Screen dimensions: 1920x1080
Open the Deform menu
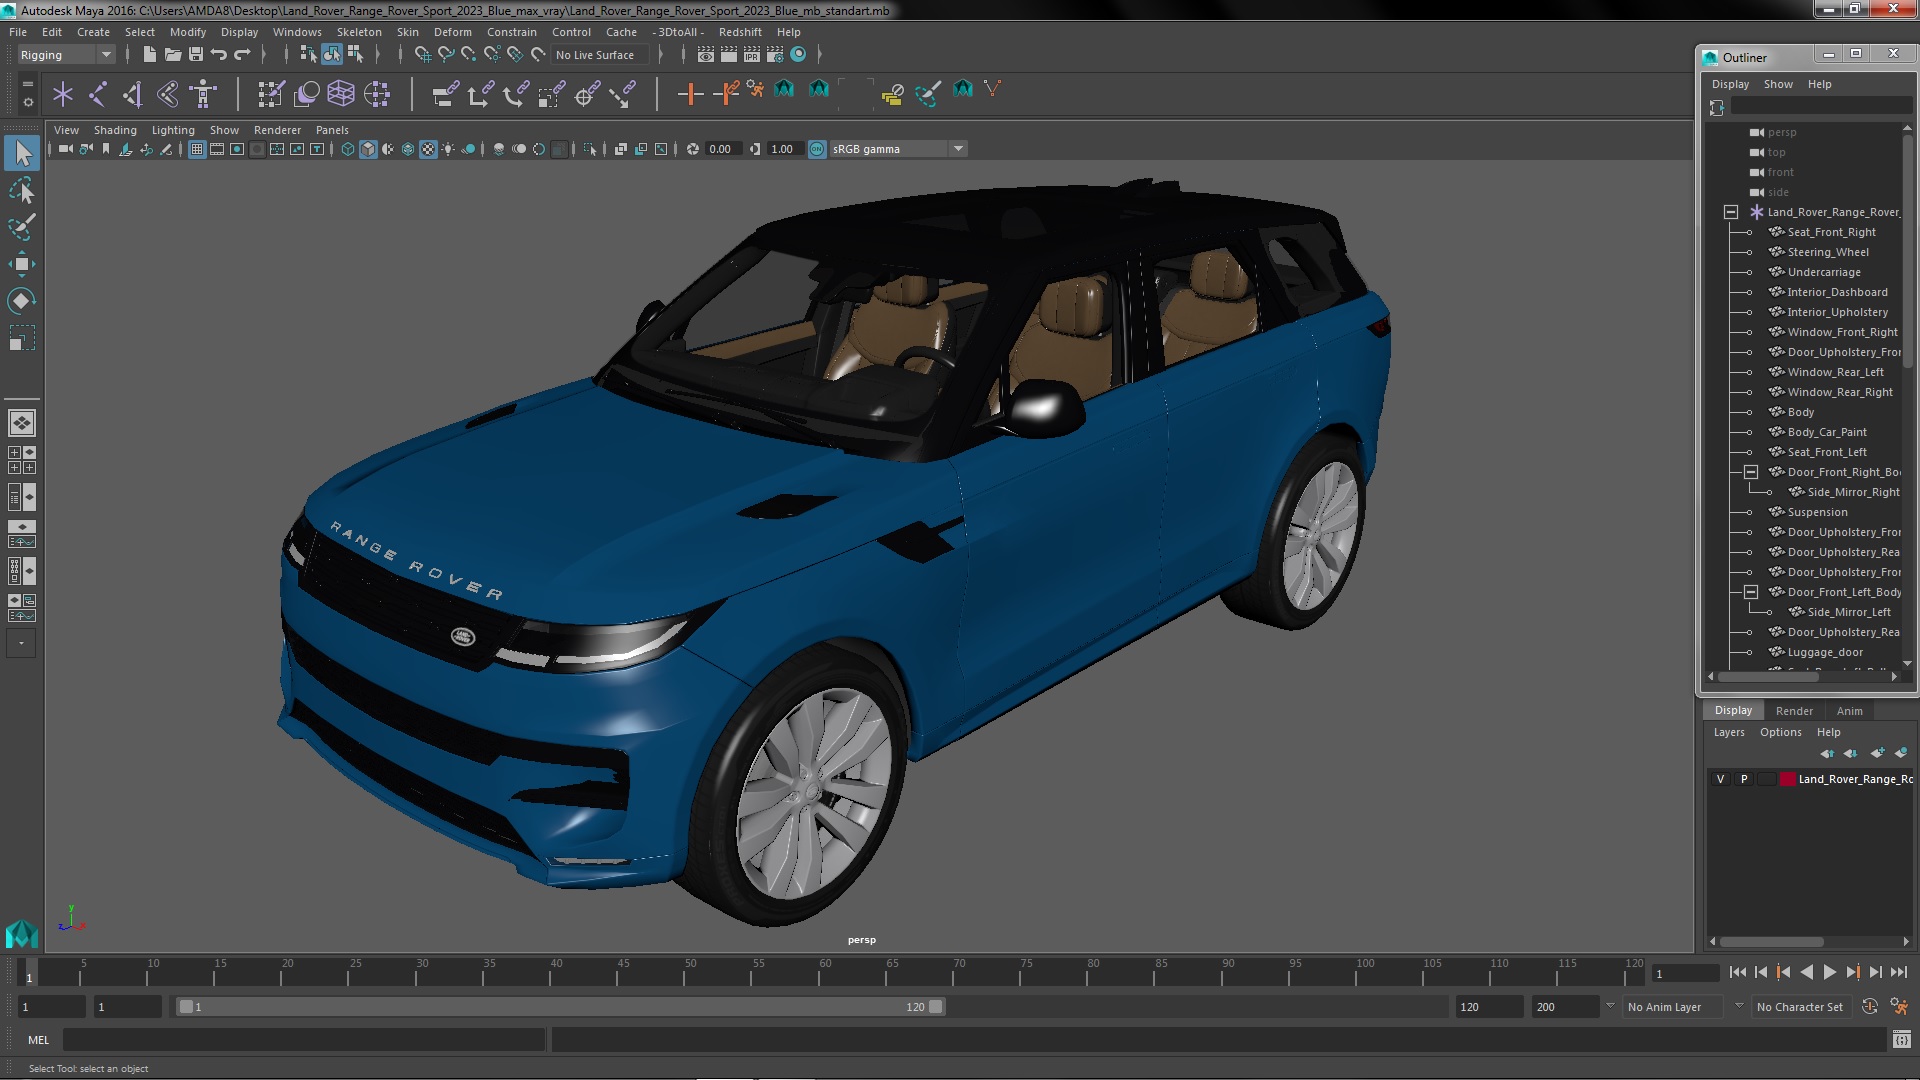452,32
